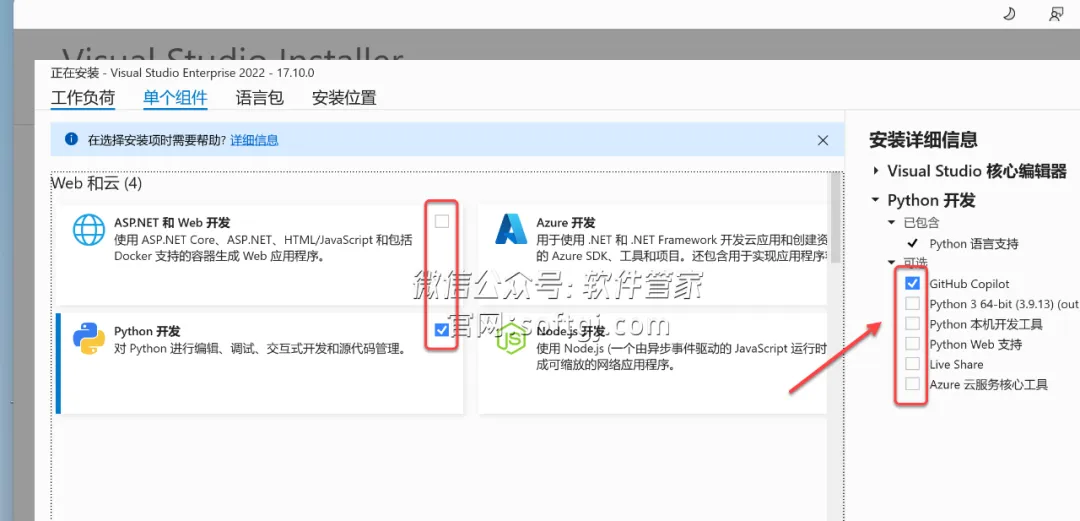The height and width of the screenshot is (521, 1080).
Task: Uncheck the GitHub Copilot option
Action: coord(913,283)
